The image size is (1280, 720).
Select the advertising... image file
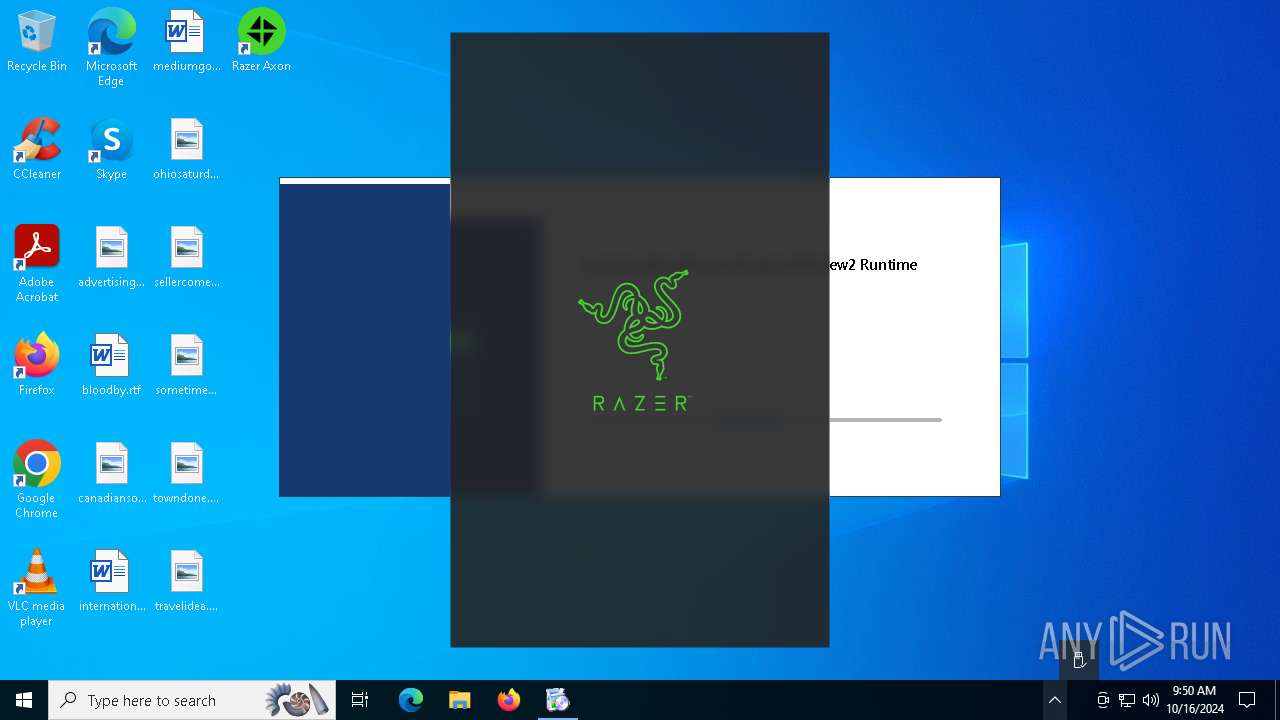pyautogui.click(x=111, y=258)
